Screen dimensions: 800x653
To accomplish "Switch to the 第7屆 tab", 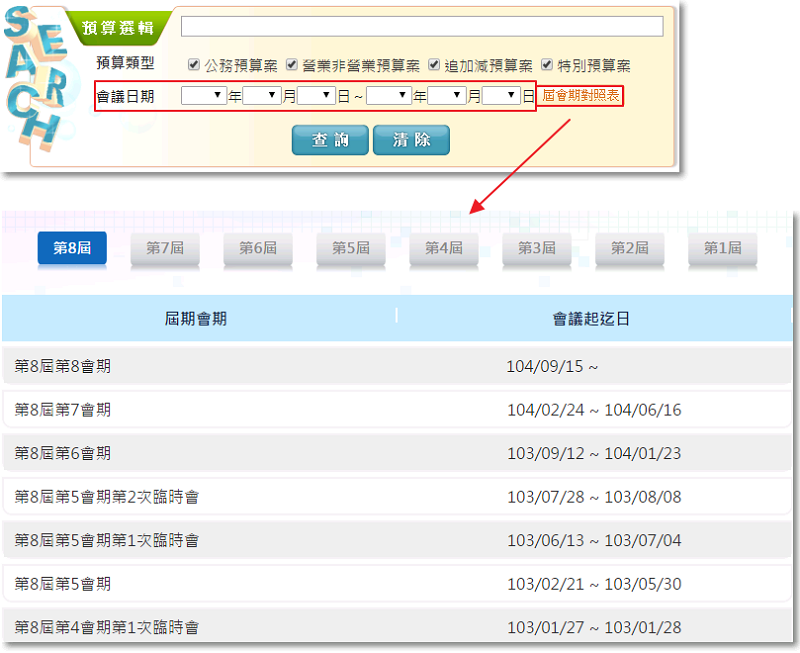I will point(165,248).
